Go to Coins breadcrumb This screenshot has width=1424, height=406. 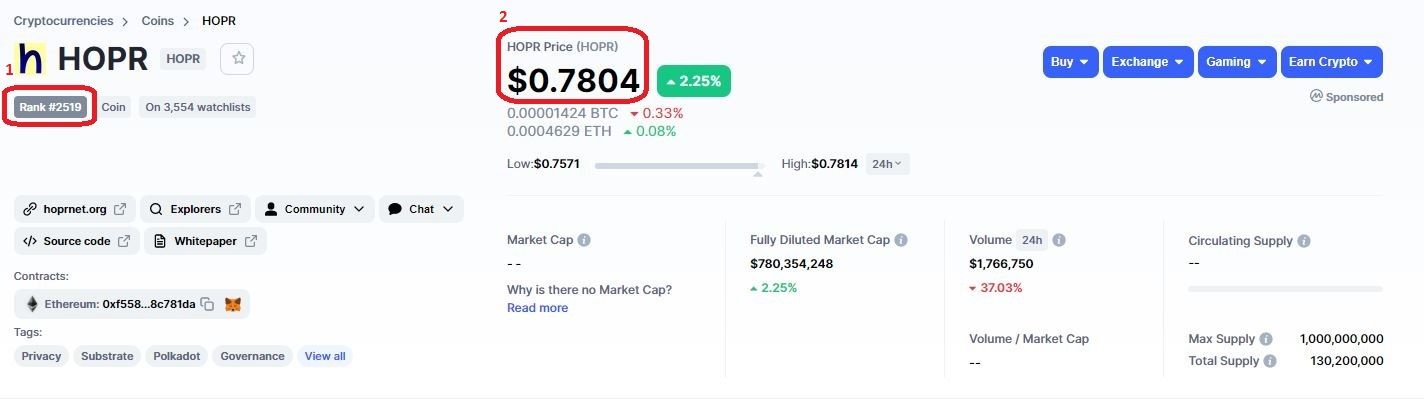click(158, 20)
